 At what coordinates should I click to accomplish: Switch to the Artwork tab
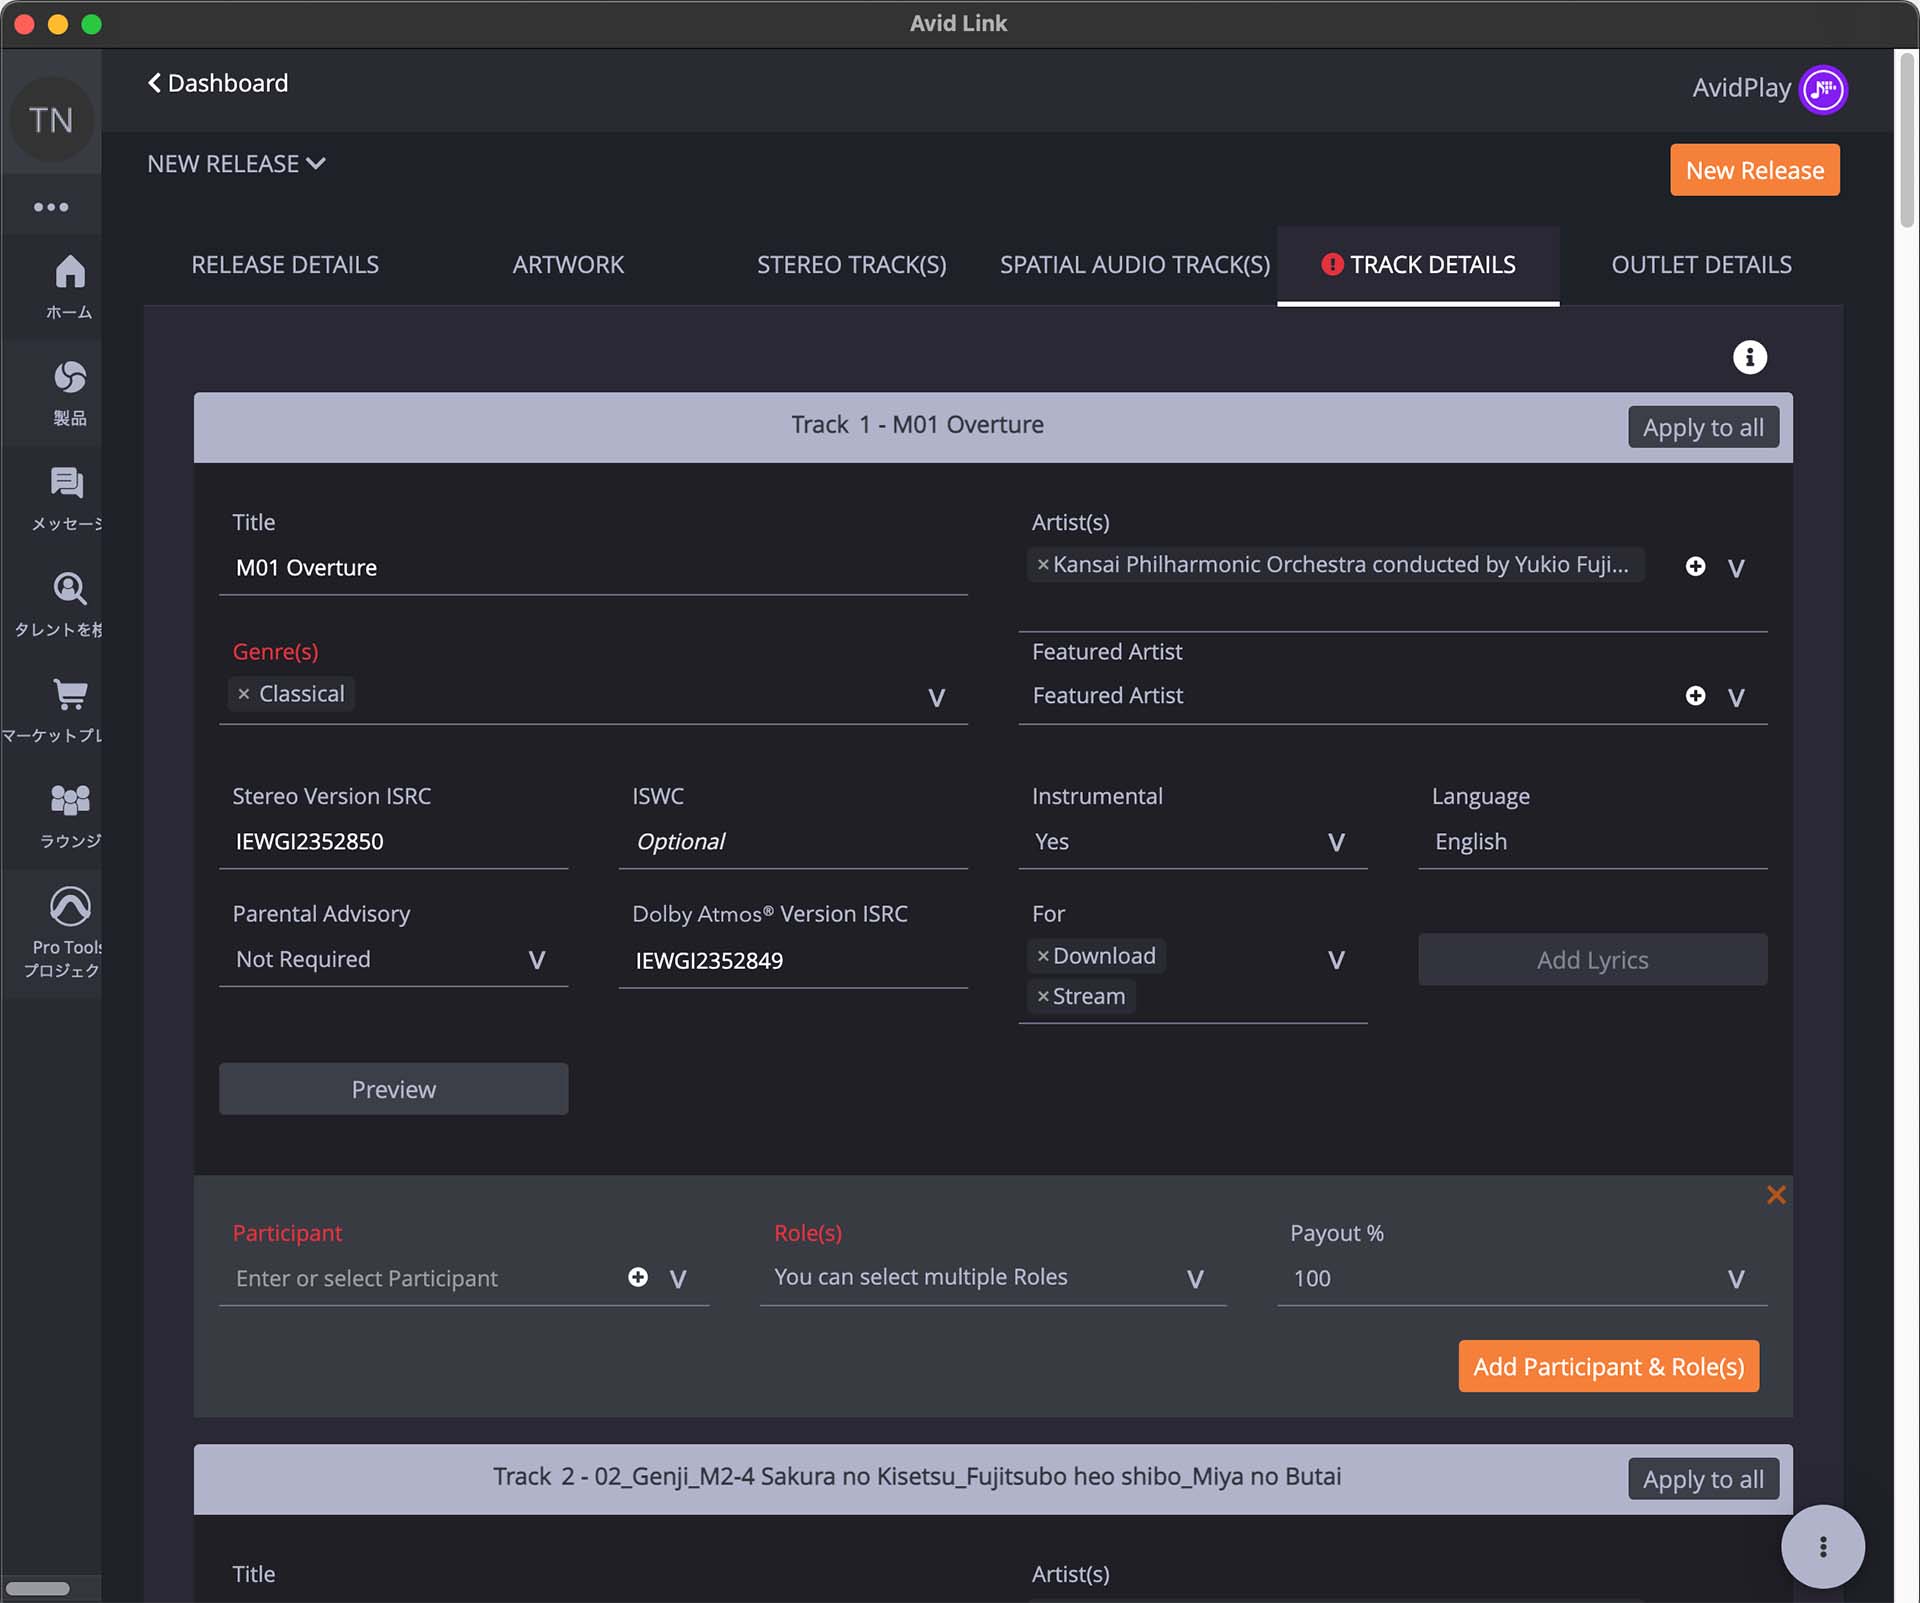[567, 265]
